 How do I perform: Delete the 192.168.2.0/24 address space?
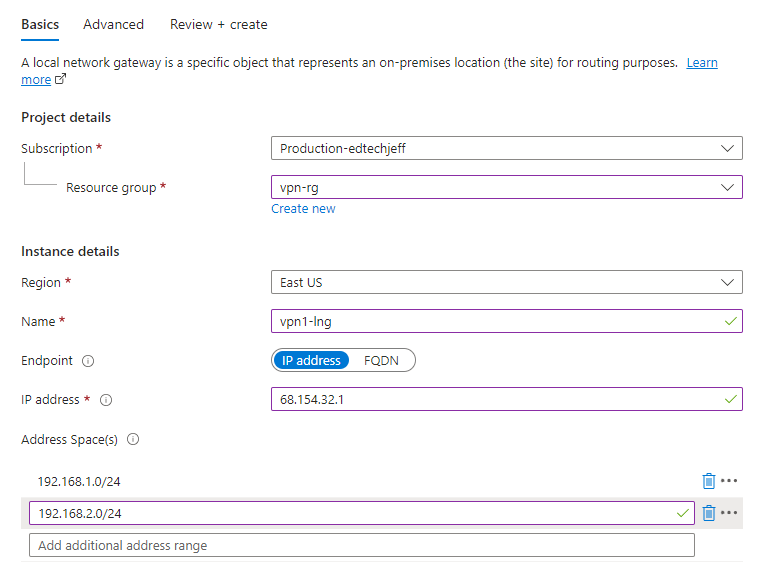(709, 513)
